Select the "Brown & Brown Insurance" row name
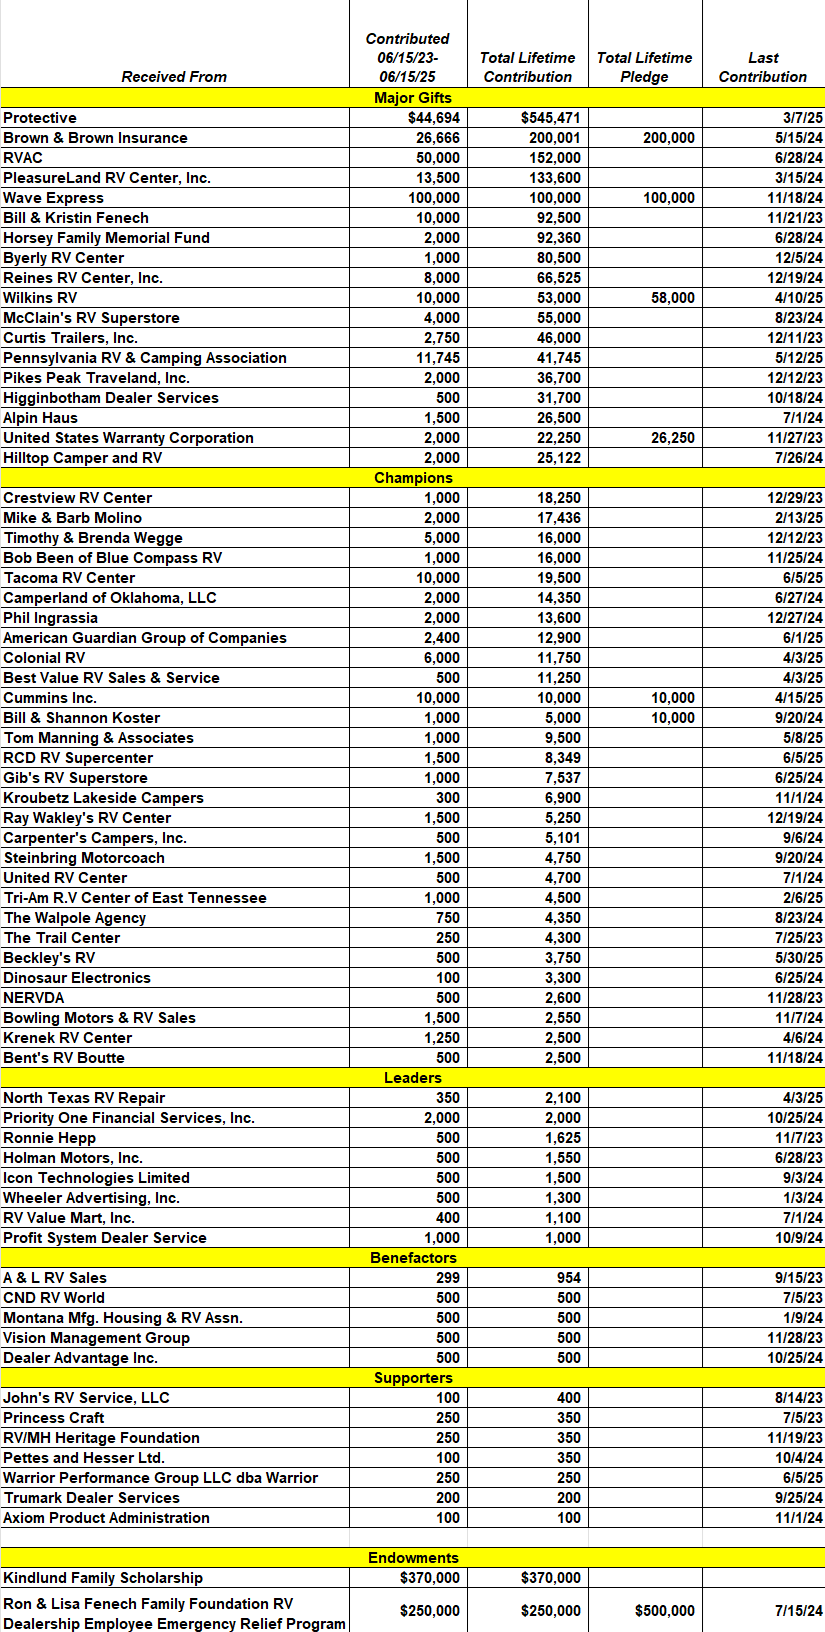 tap(95, 138)
